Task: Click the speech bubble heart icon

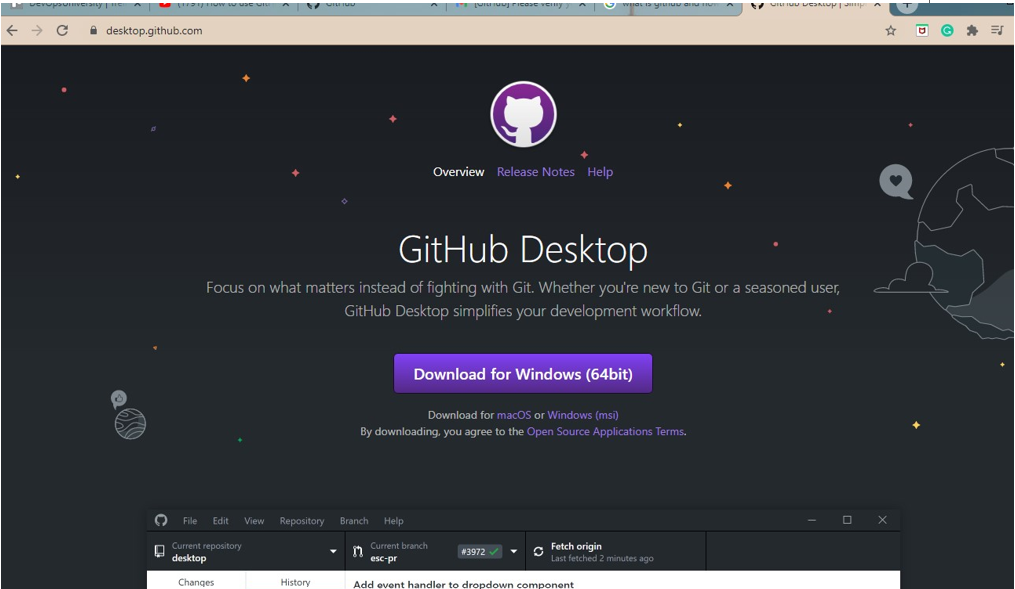Action: (896, 182)
